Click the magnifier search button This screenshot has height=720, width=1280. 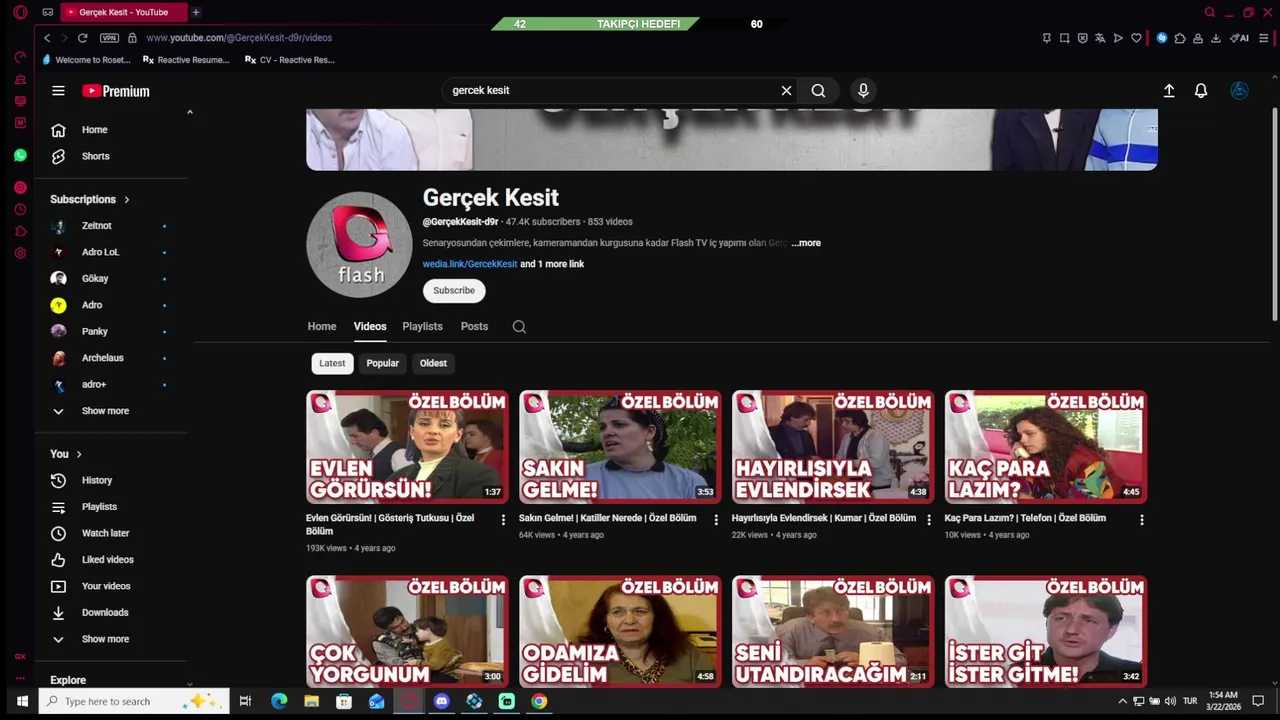coord(818,91)
